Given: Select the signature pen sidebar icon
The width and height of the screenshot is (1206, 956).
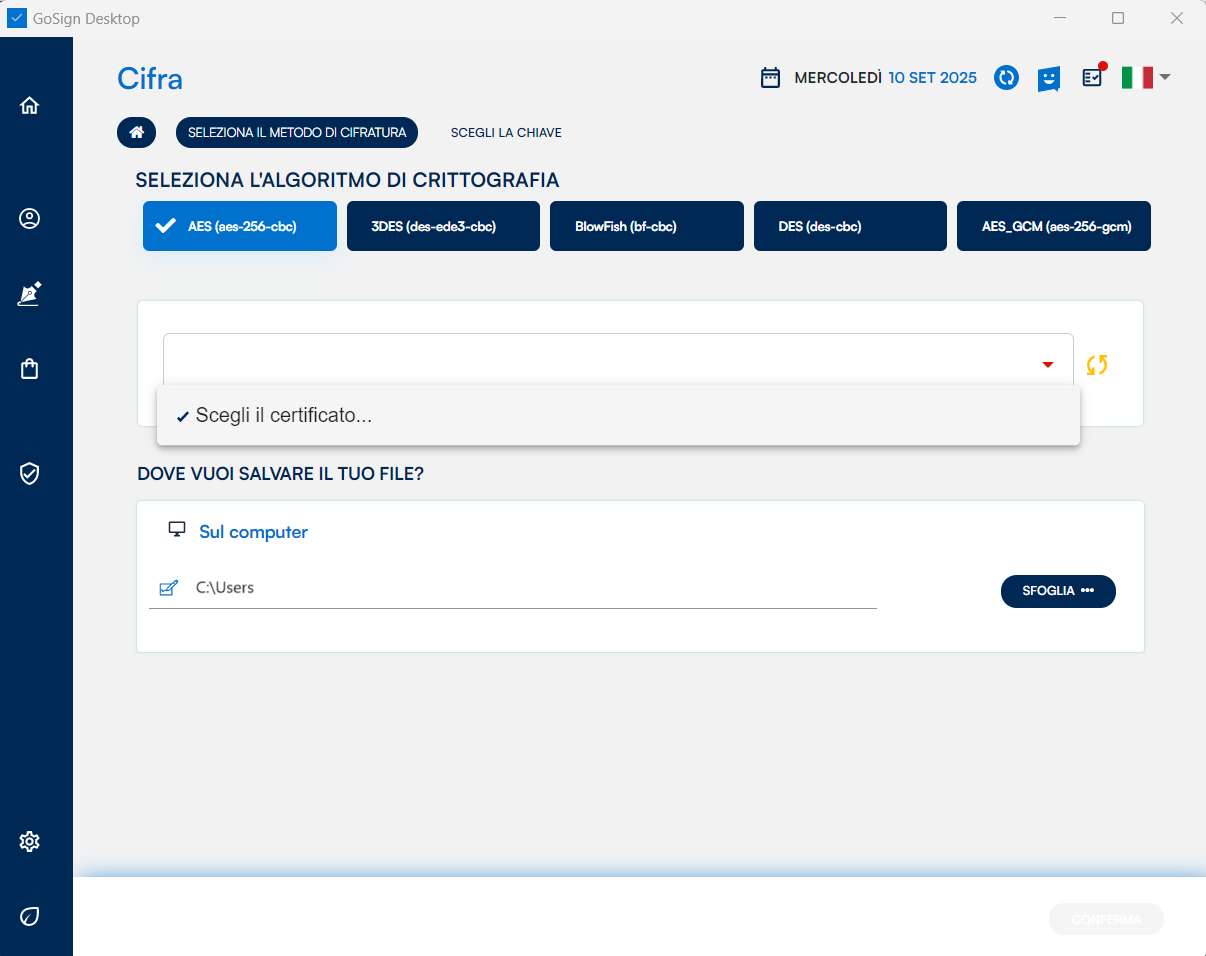Looking at the screenshot, I should (29, 294).
